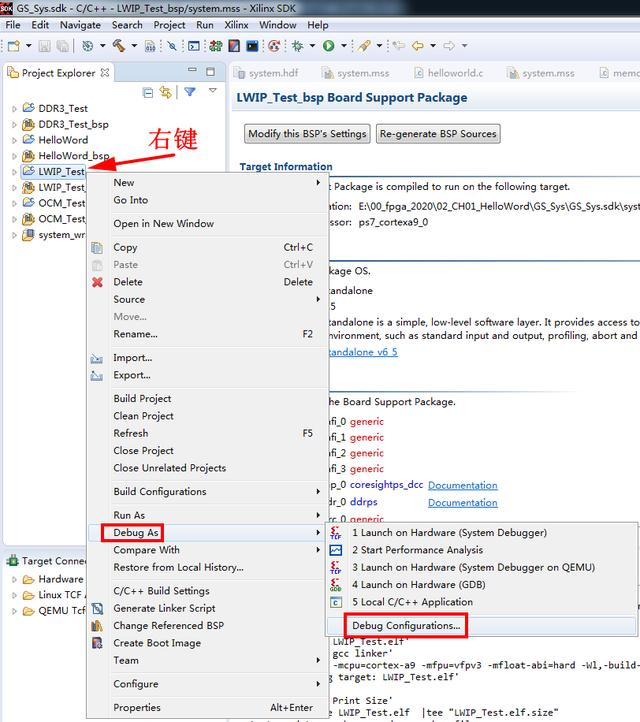Click the dark XSCT console icon
Image resolution: width=640 pixels, height=722 pixels.
coord(252,46)
